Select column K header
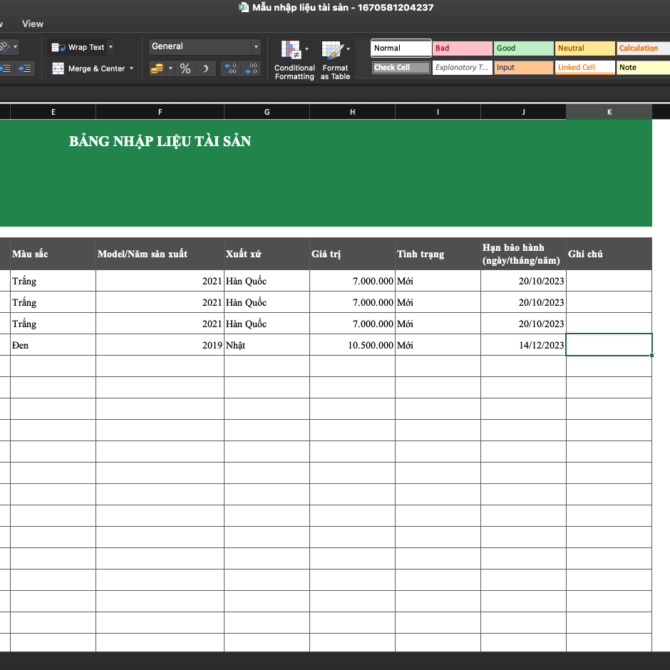This screenshot has width=670, height=670. tap(609, 112)
